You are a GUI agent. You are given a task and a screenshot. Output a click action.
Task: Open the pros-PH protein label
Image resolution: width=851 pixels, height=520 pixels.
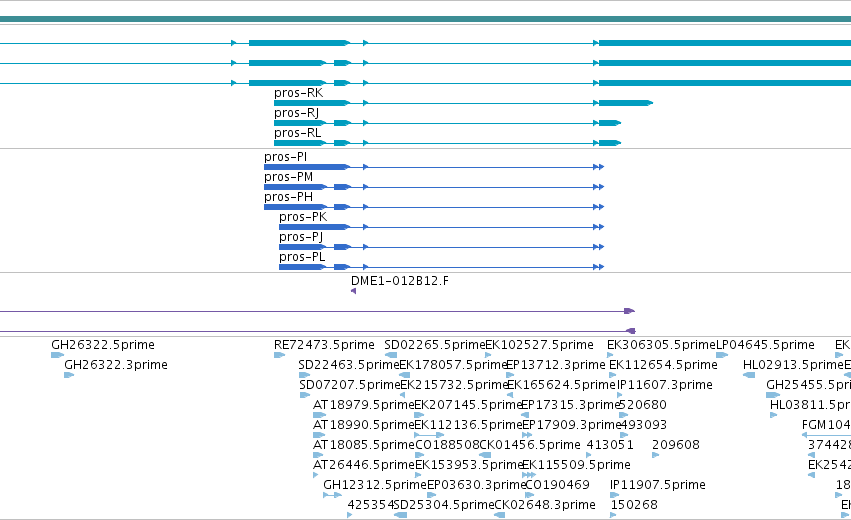[288, 197]
